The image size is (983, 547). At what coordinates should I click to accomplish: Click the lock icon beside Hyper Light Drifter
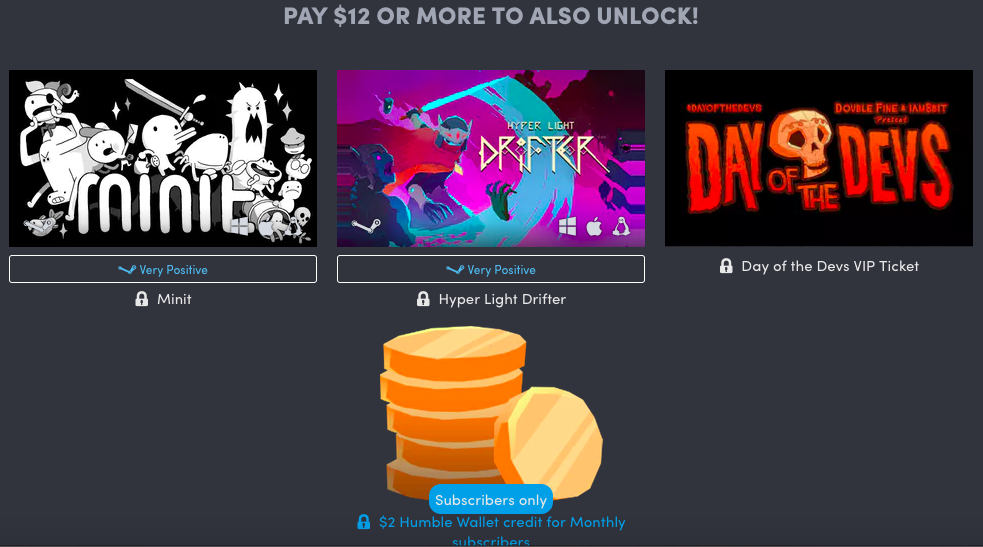[423, 299]
